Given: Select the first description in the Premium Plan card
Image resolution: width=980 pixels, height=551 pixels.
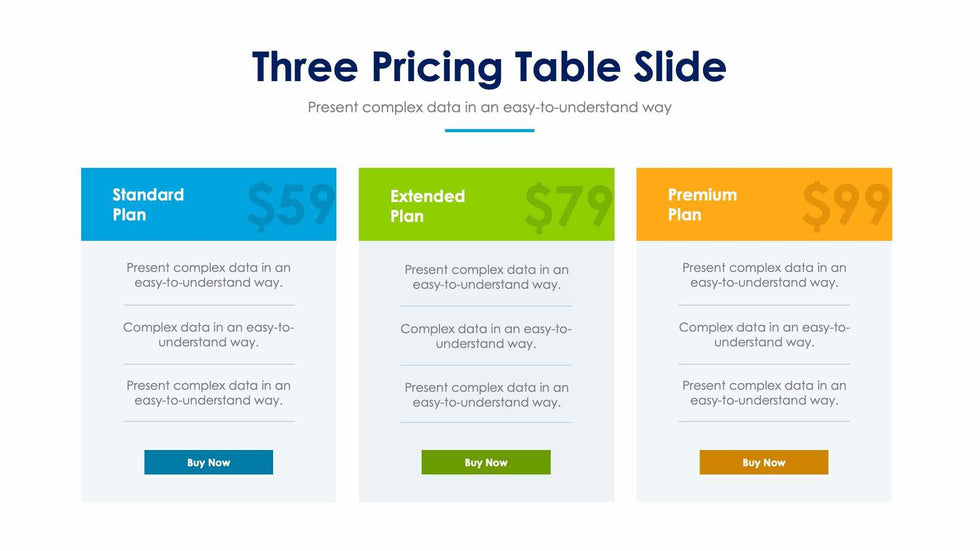Looking at the screenshot, I should point(764,275).
